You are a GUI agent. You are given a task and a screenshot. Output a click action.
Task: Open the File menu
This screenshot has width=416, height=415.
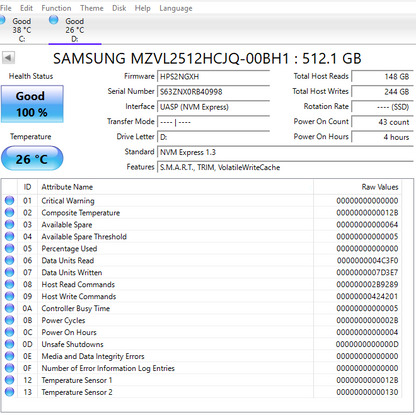click(5, 8)
